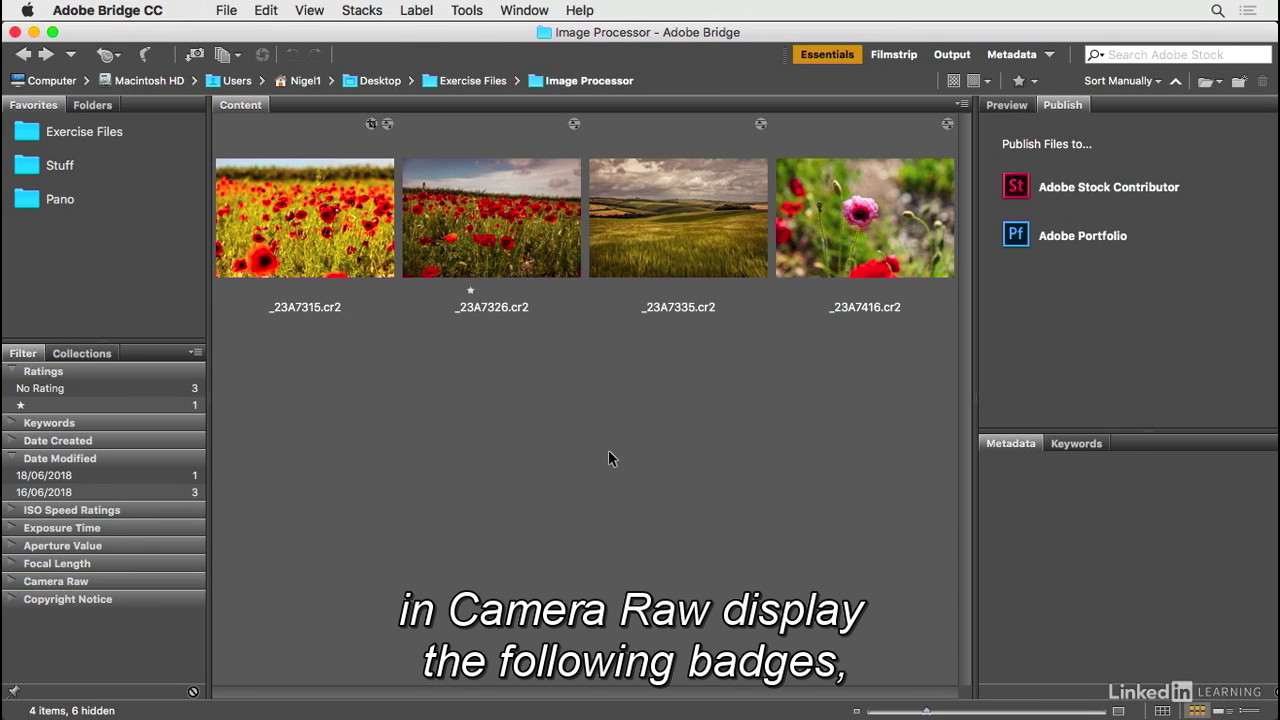Go to Desktop in the path bar
Viewport: 1280px width, 720px height.
[x=380, y=81]
